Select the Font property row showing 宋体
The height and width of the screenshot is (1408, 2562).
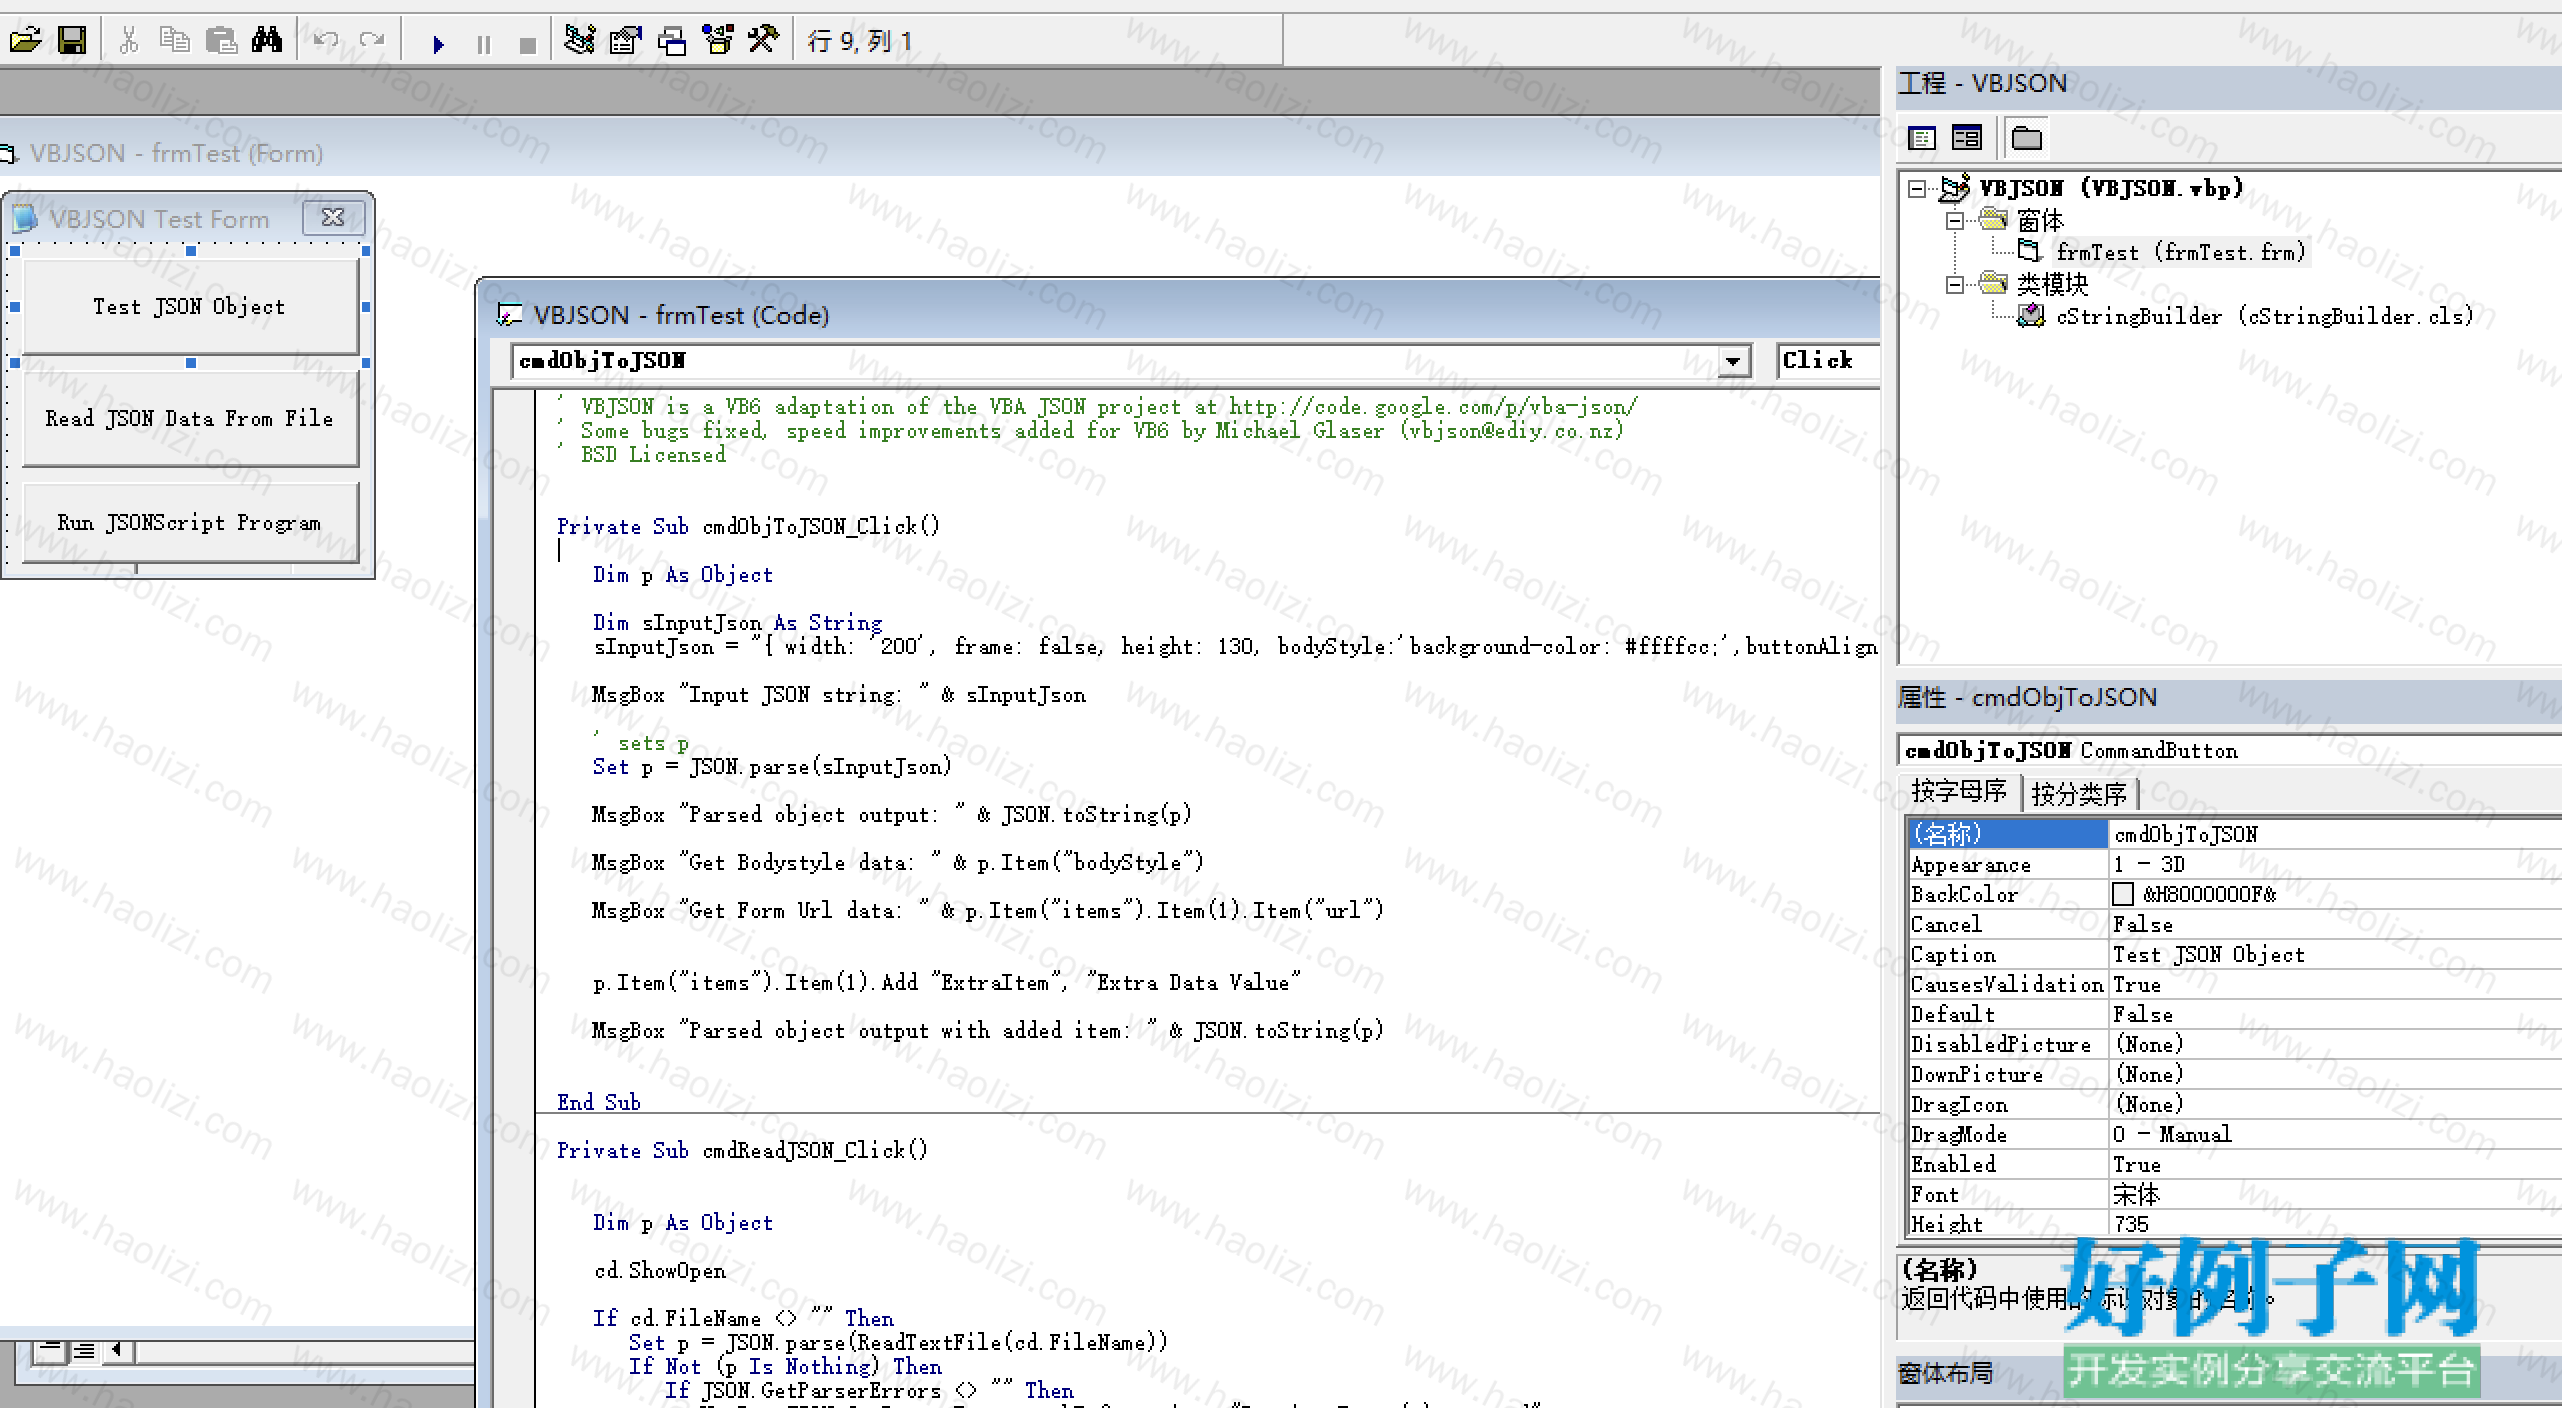click(x=2233, y=1194)
